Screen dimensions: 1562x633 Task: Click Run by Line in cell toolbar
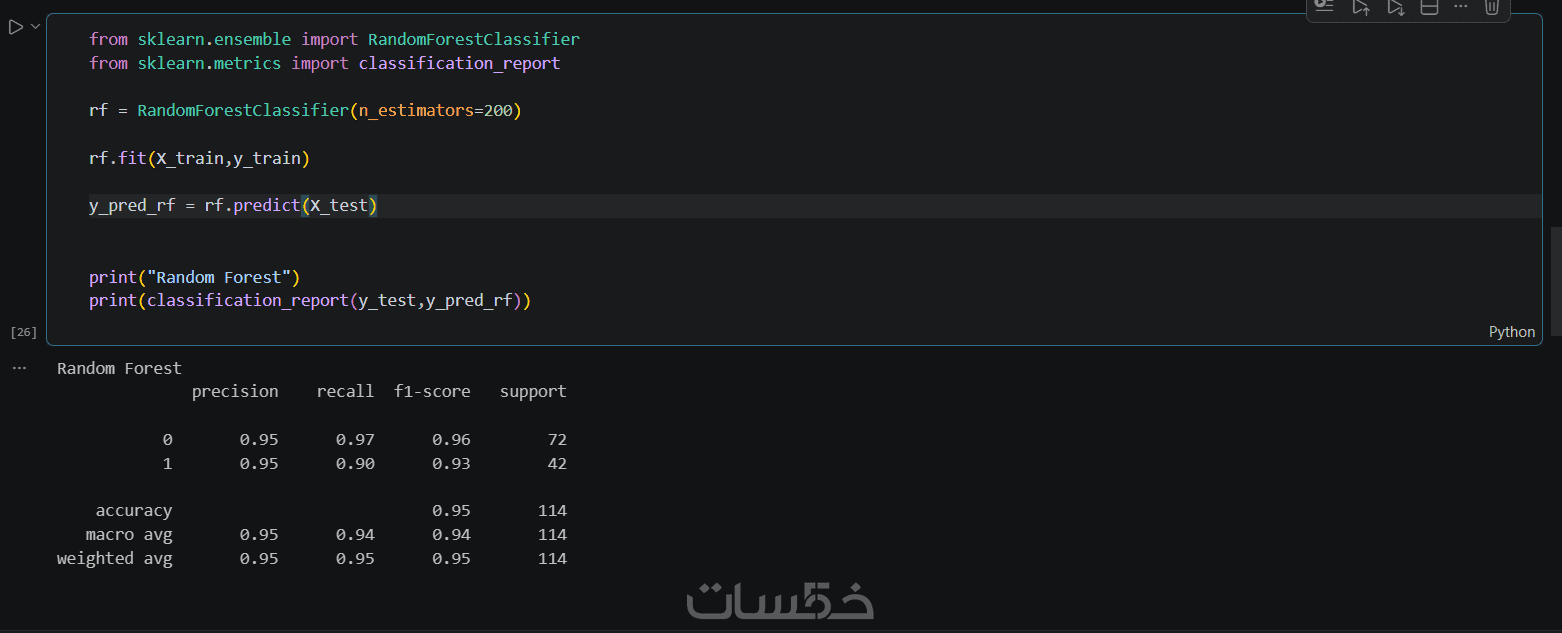coord(1325,6)
